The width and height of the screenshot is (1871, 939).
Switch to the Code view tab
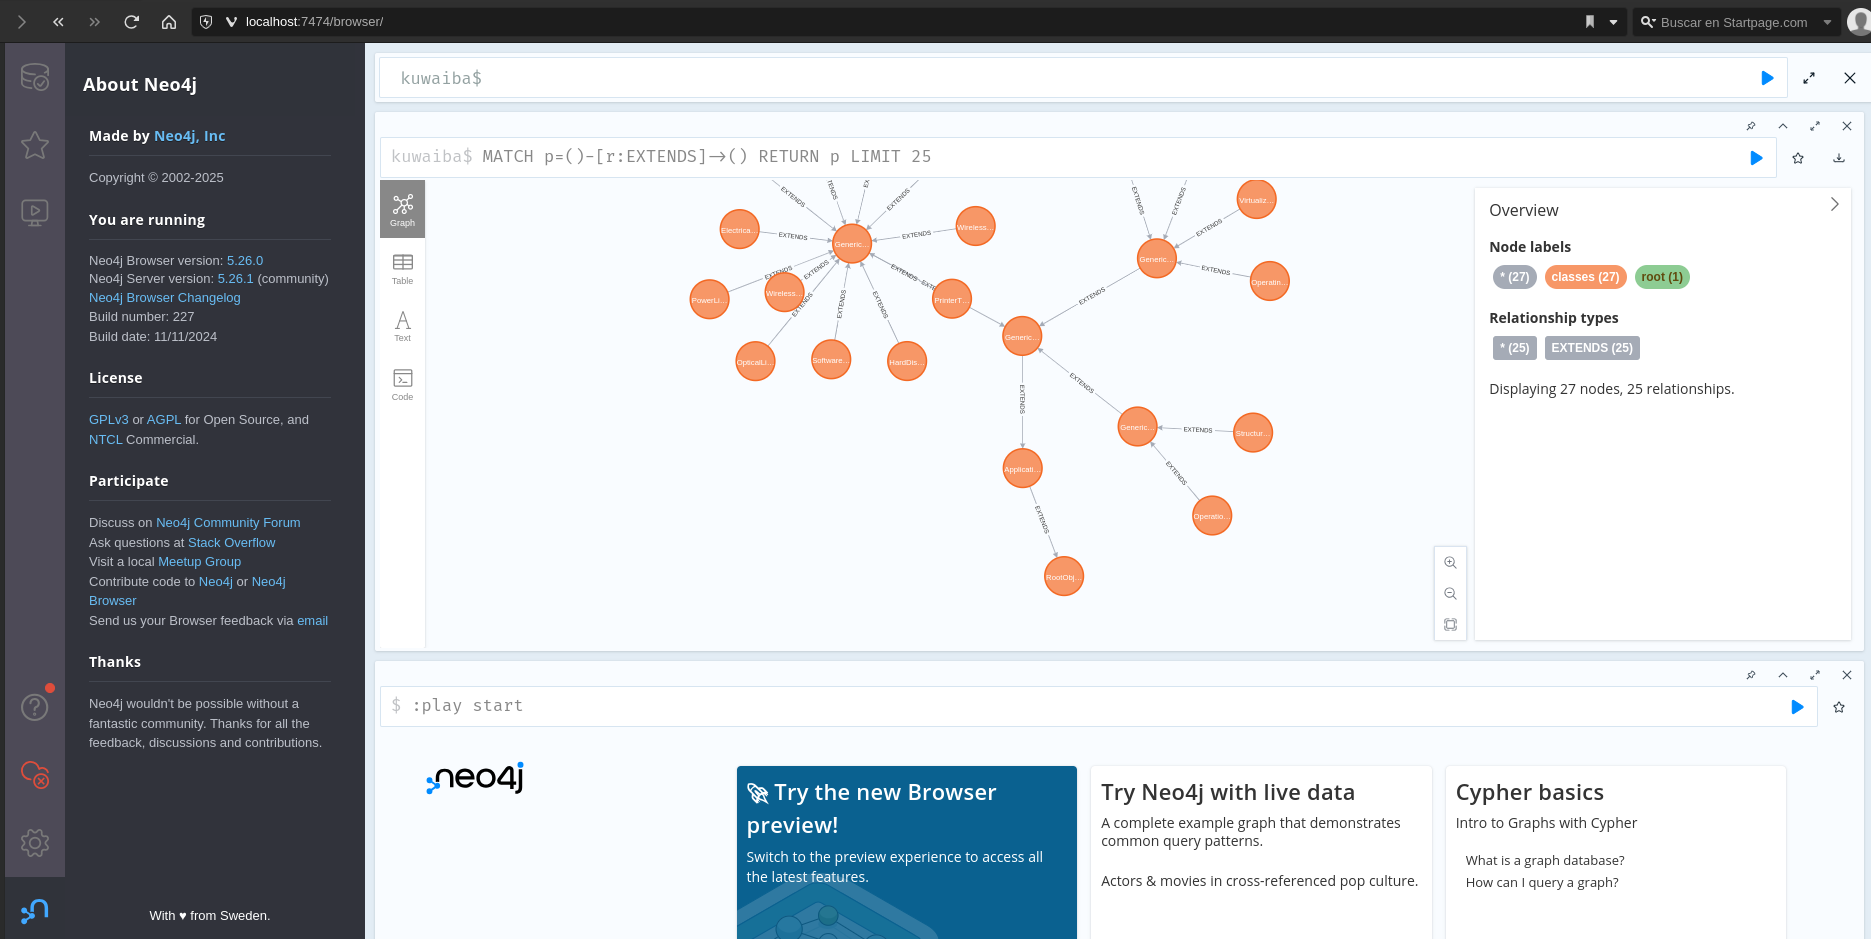pos(402,384)
